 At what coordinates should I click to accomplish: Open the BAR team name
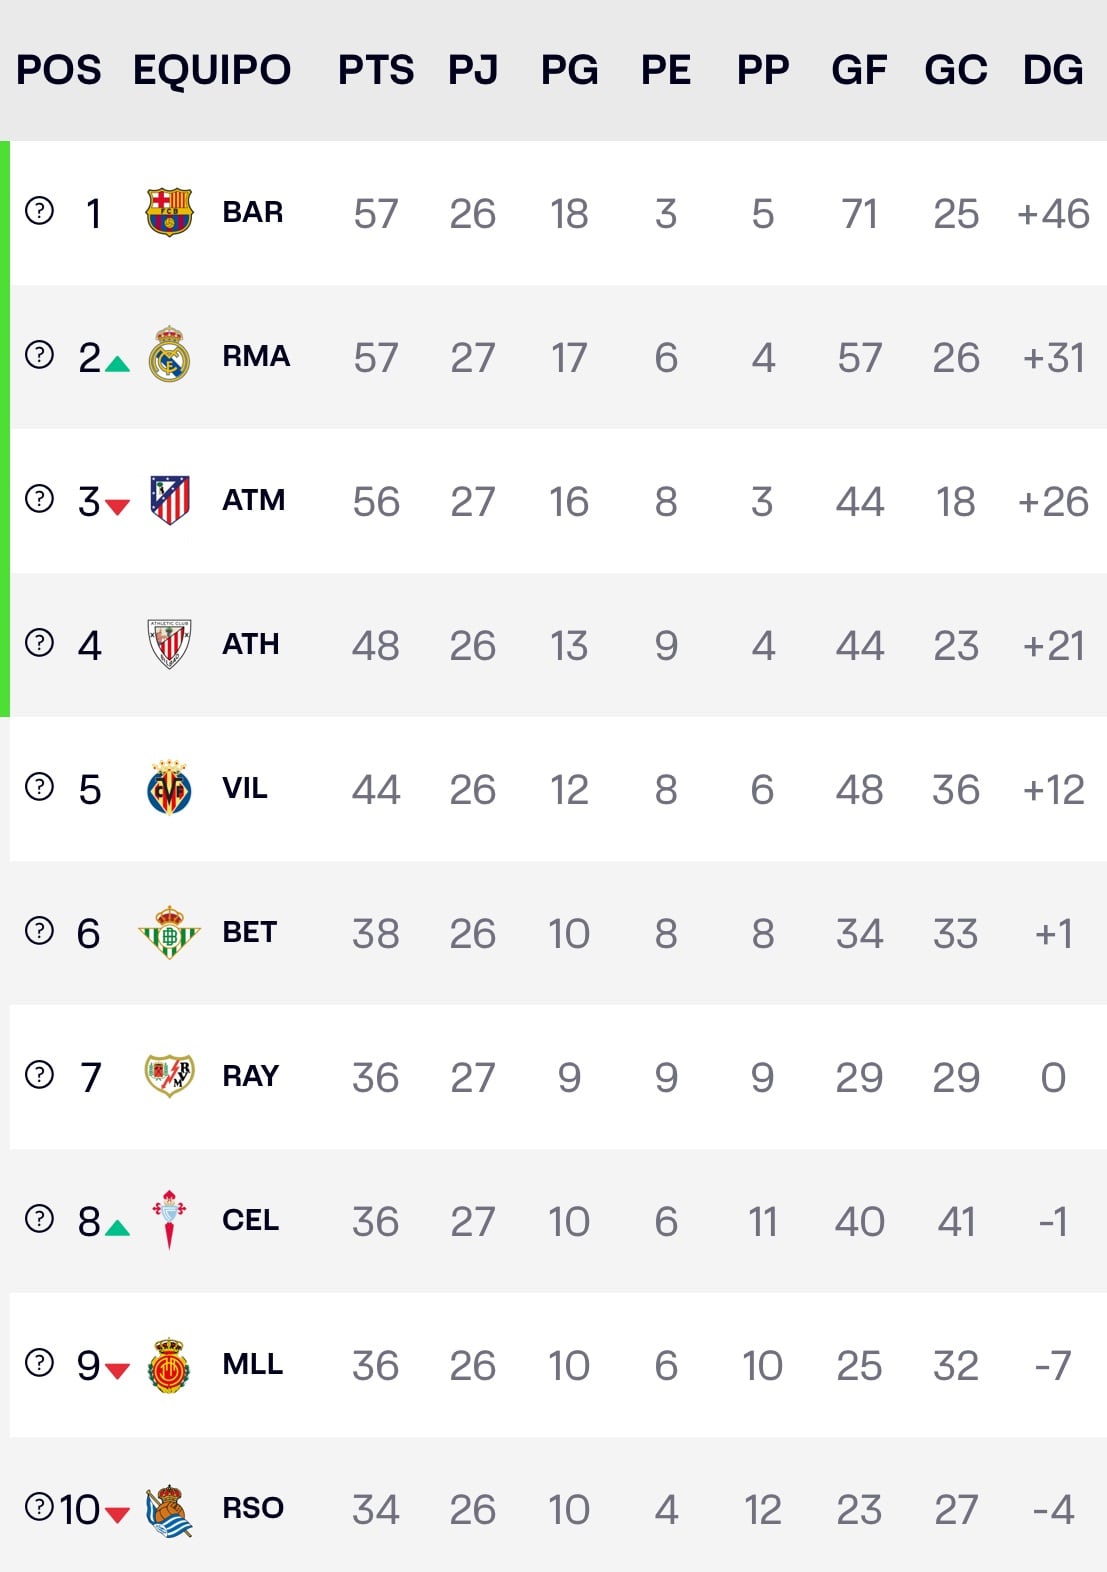[252, 212]
